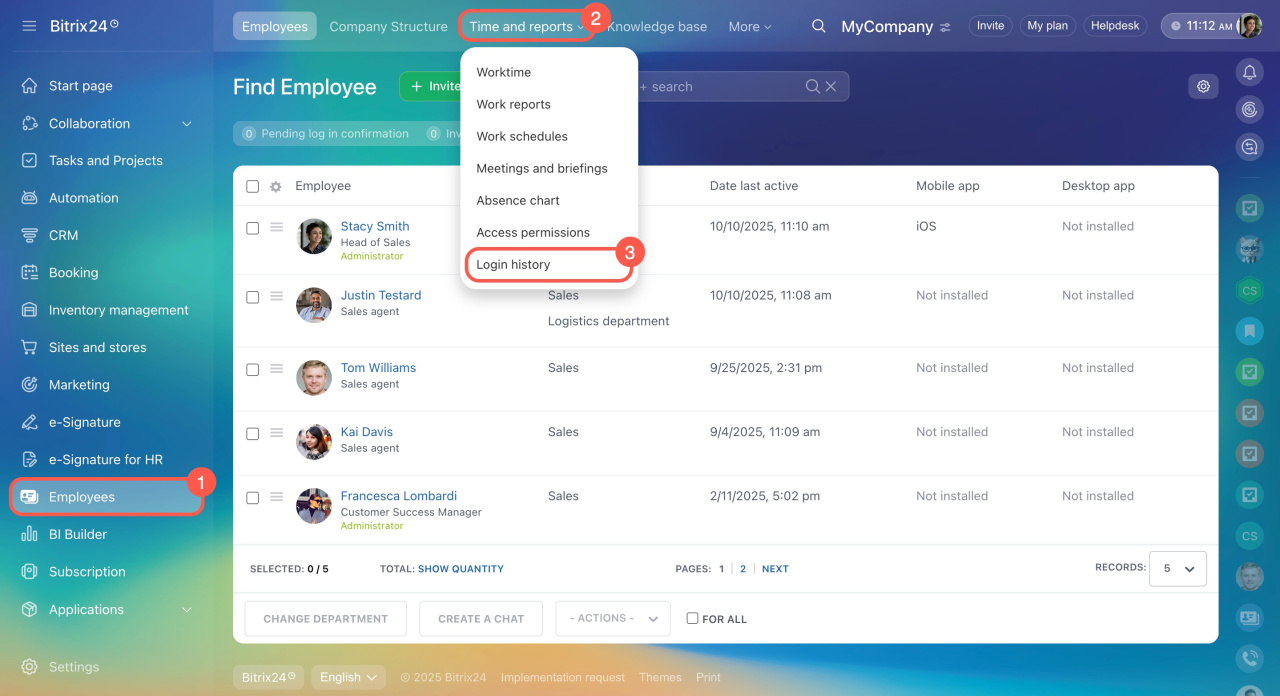Choose Absence chart in dropdown menu
Screen dimensions: 1280x696
click(x=518, y=201)
